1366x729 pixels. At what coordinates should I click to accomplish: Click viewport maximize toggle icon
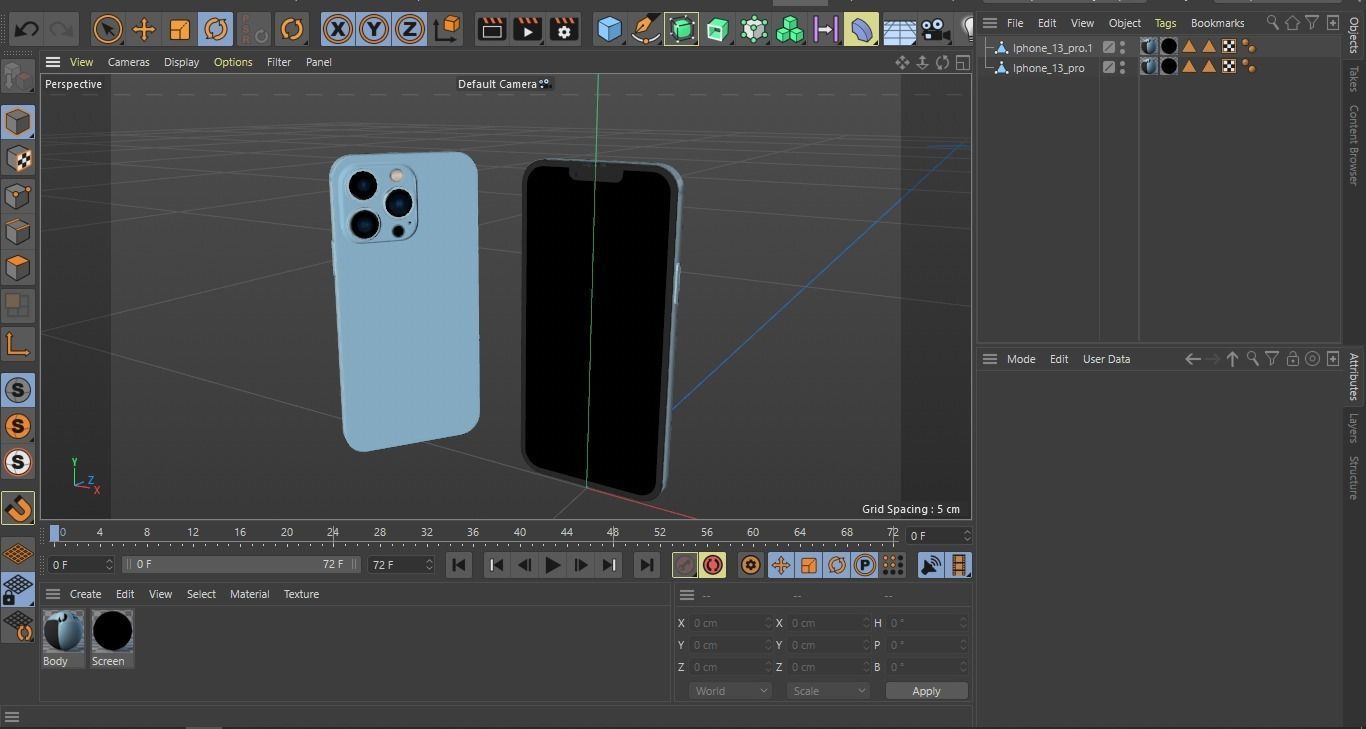[x=962, y=63]
